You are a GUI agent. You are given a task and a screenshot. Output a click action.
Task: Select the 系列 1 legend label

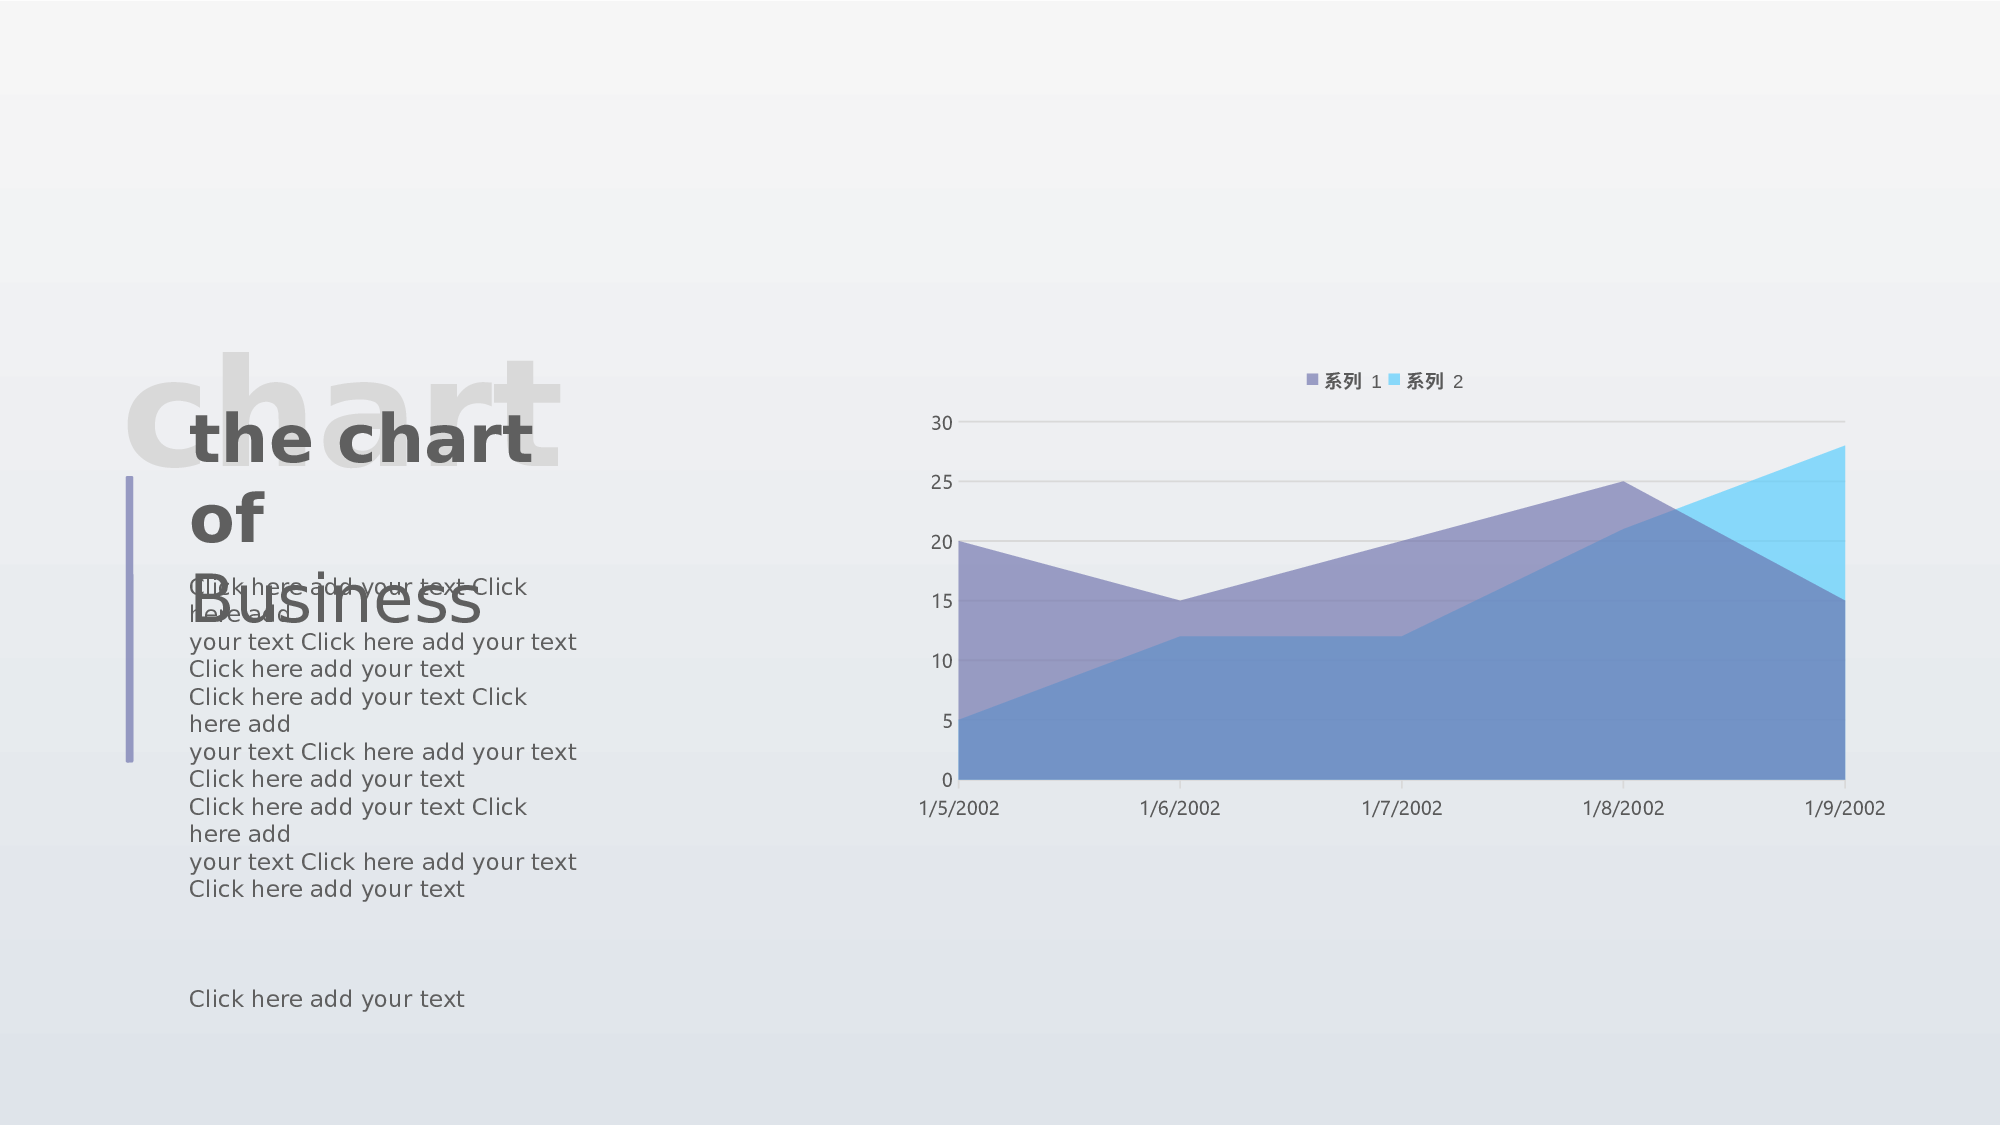pyautogui.click(x=1352, y=381)
